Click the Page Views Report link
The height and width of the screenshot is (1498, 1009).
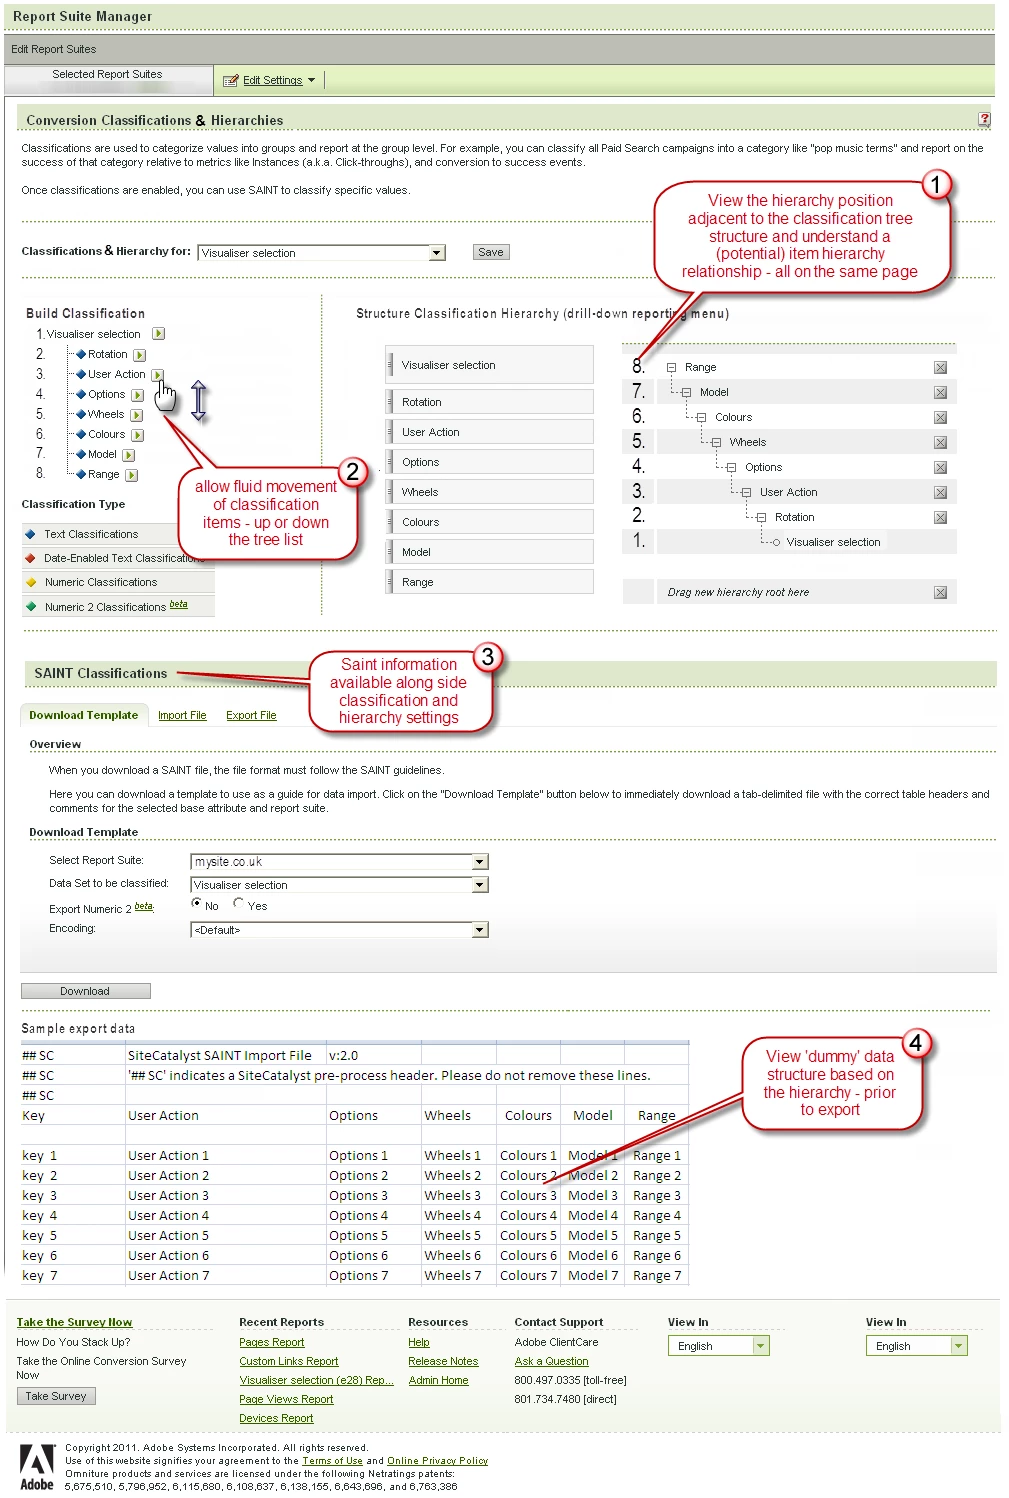(x=286, y=1400)
